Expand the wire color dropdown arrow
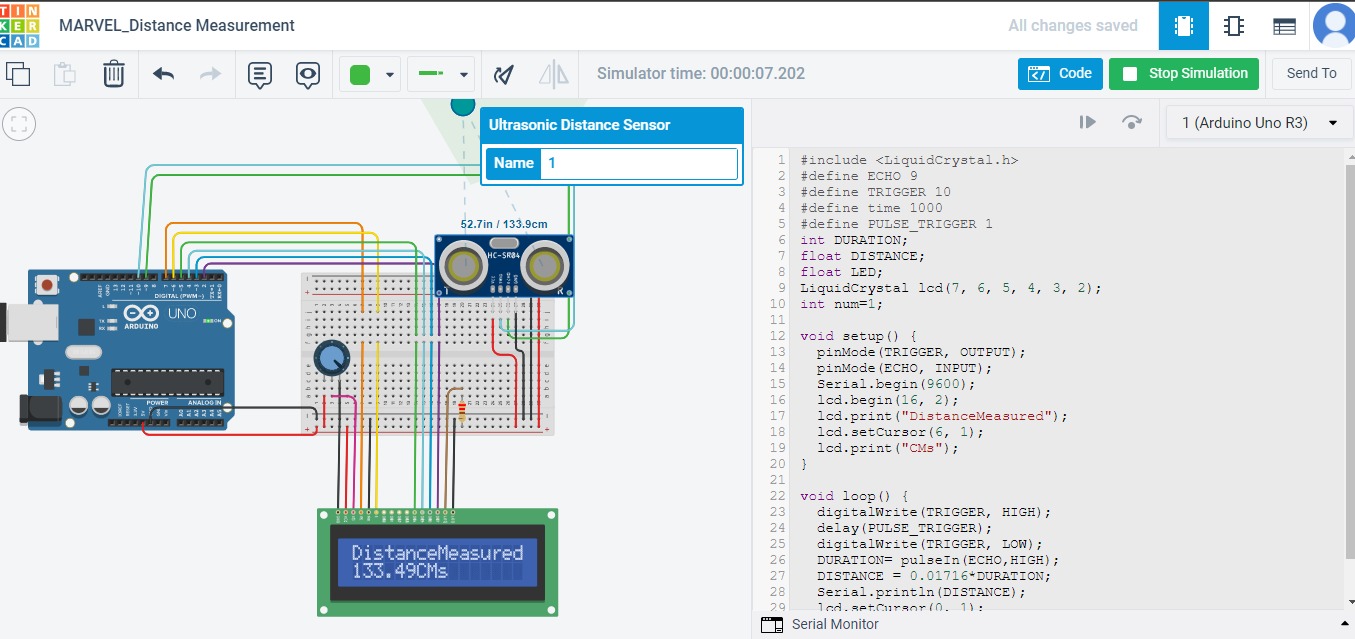This screenshot has width=1355, height=639. tap(389, 75)
